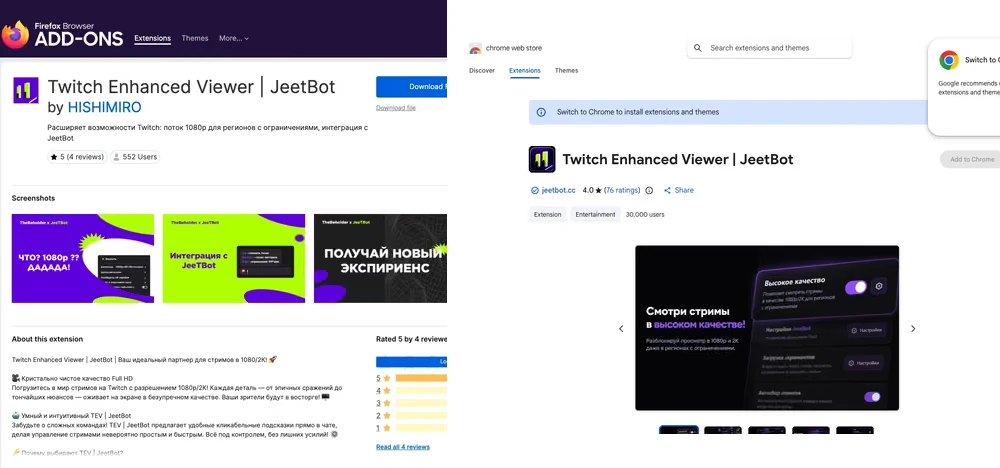Click the '30,000 users' text
Screen dimensions: 1000x468
point(645,215)
